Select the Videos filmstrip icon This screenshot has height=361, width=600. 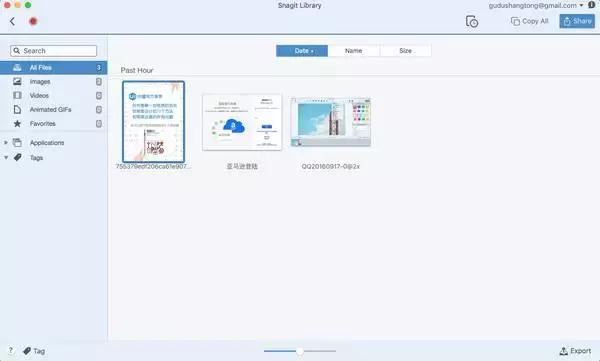(17, 95)
